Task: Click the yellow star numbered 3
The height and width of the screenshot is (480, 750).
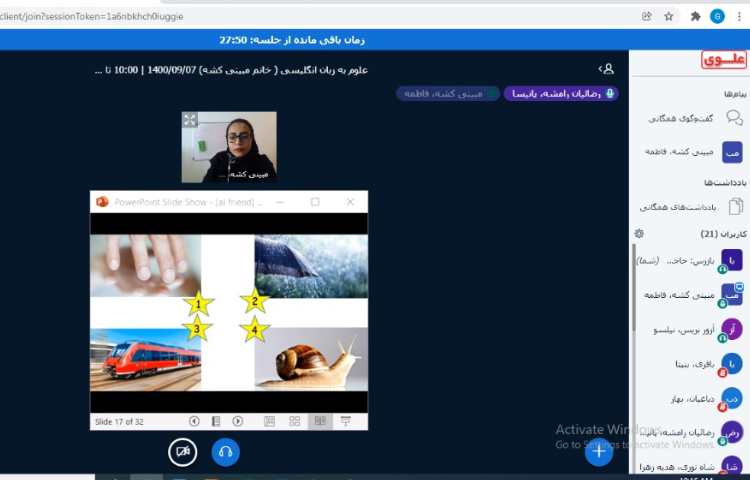Action: point(197,329)
